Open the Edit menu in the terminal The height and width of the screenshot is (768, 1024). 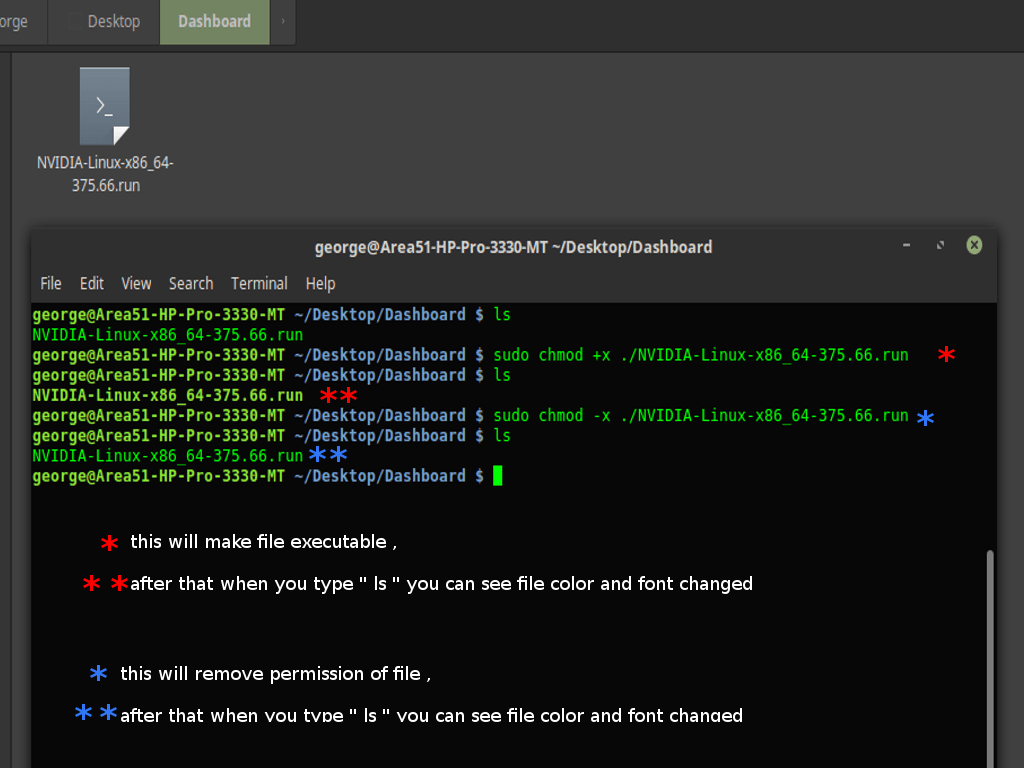click(x=91, y=283)
